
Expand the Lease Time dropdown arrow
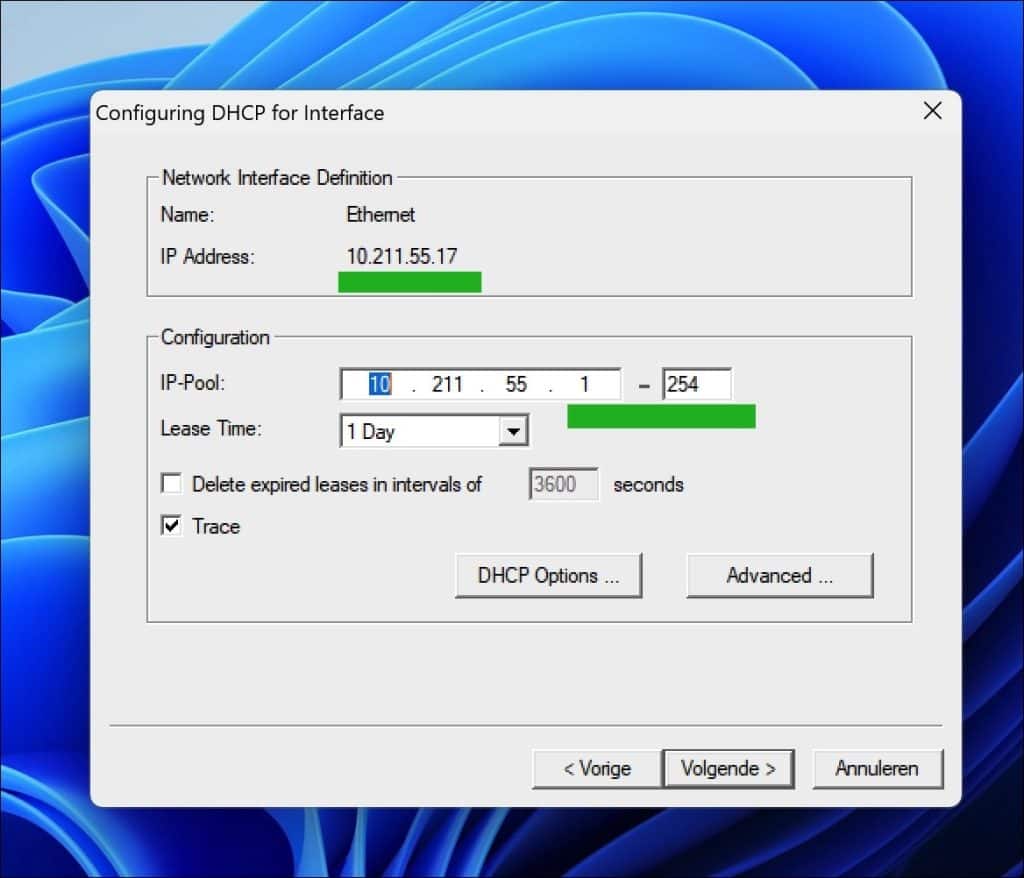click(x=513, y=431)
